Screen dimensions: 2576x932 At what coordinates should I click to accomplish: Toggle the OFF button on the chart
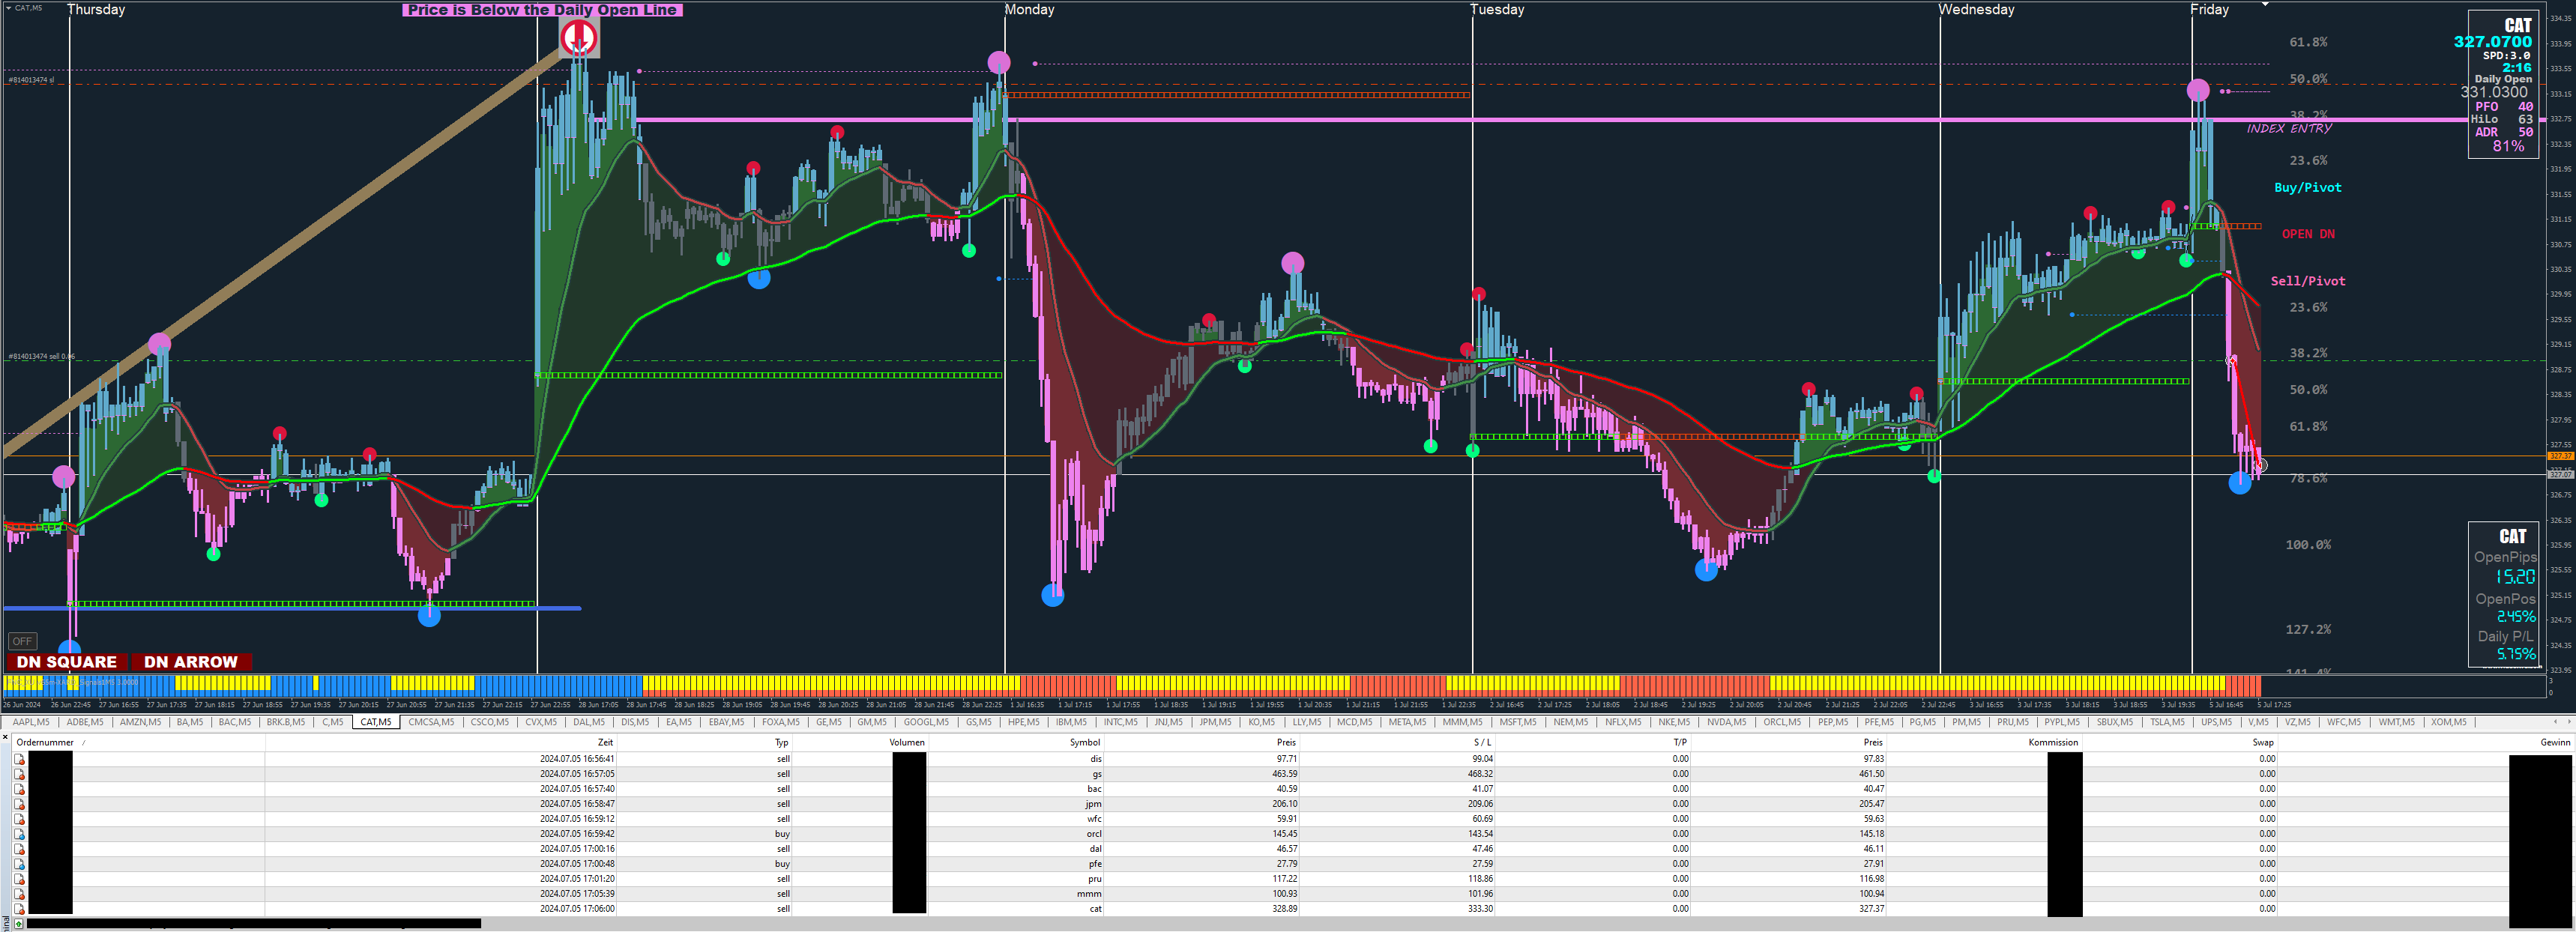click(x=22, y=641)
